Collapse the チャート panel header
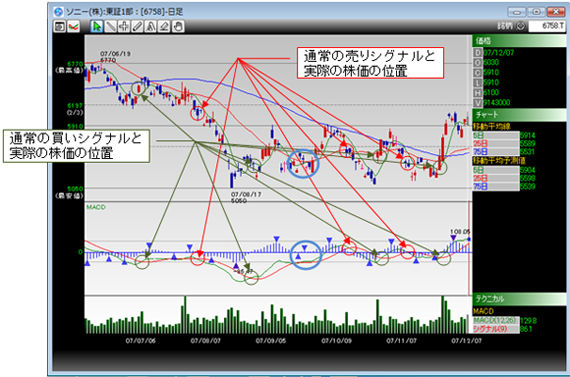This screenshot has width=570, height=377. 519,115
